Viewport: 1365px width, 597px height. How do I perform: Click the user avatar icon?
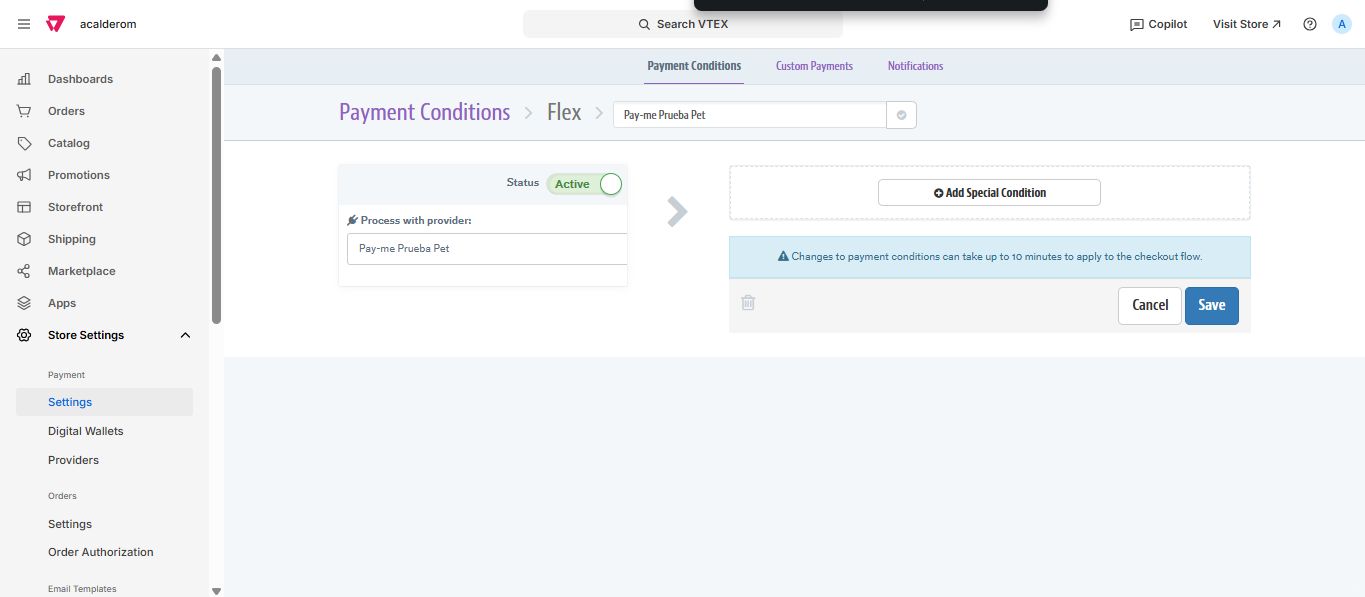1342,24
